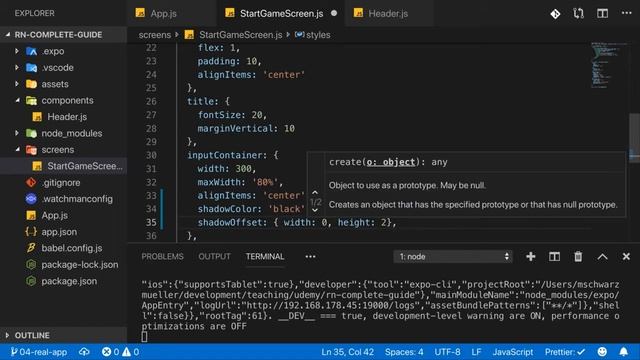The image size is (640, 360).
Task: Click the editor minimap
Action: point(608,65)
